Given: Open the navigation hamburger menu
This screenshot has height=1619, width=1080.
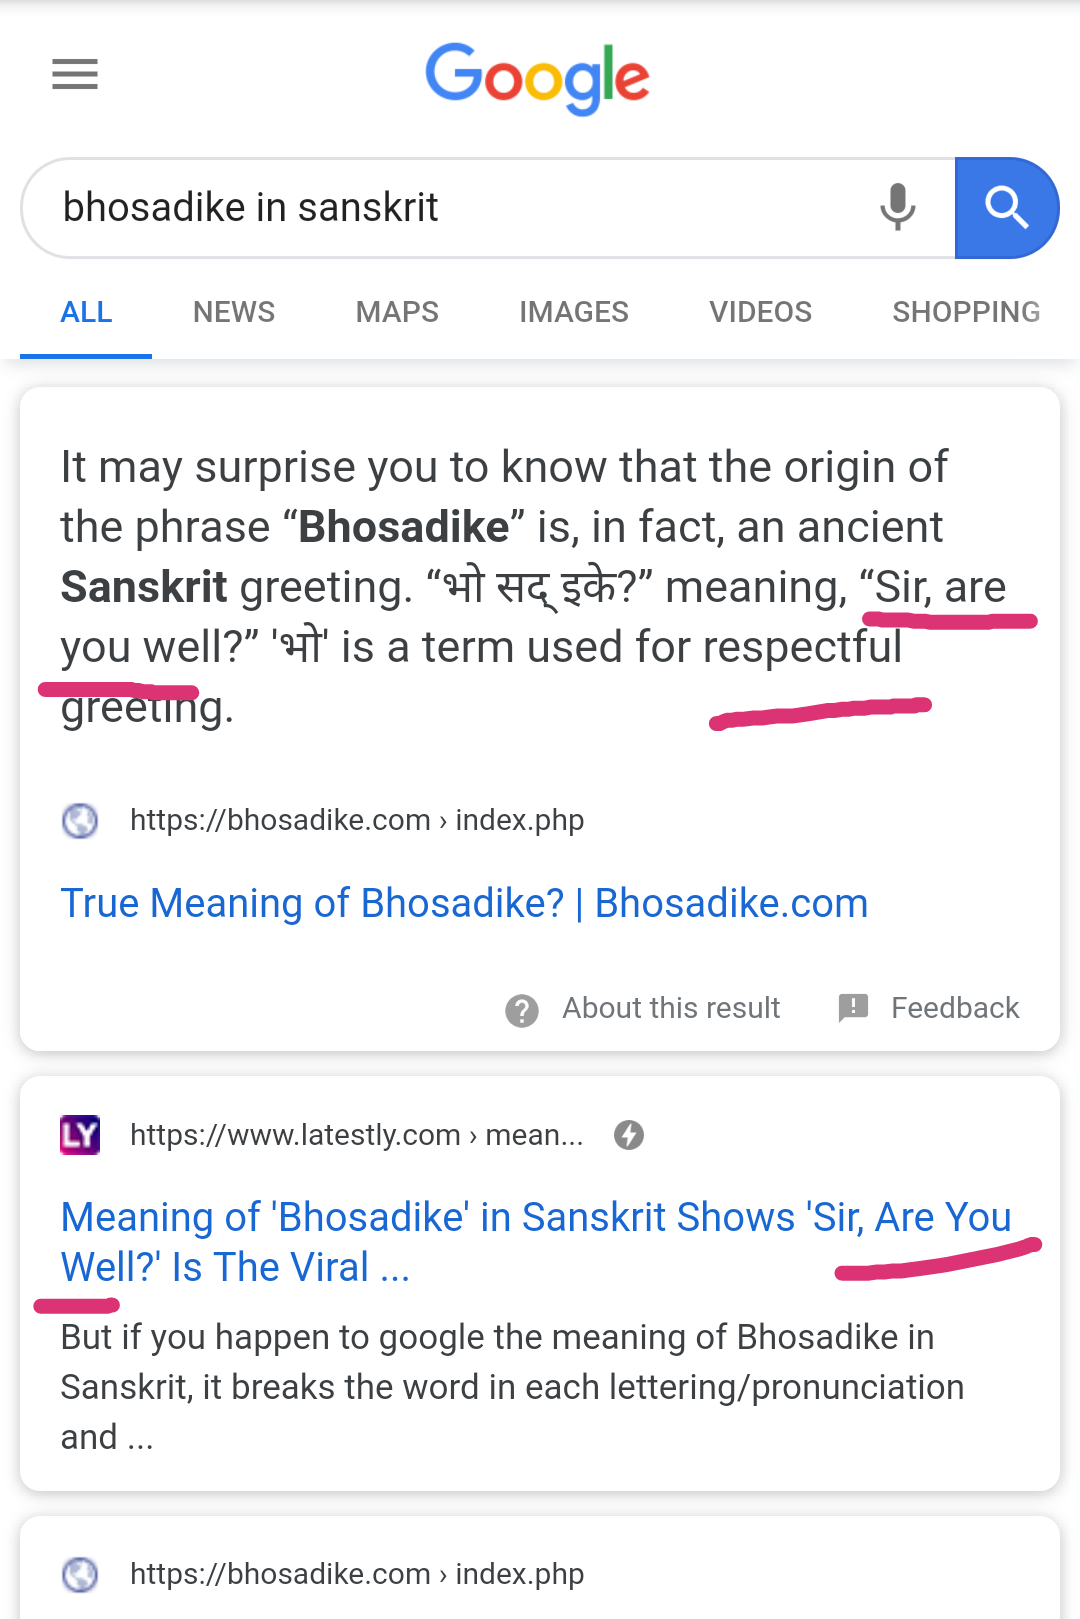Looking at the screenshot, I should (74, 75).
